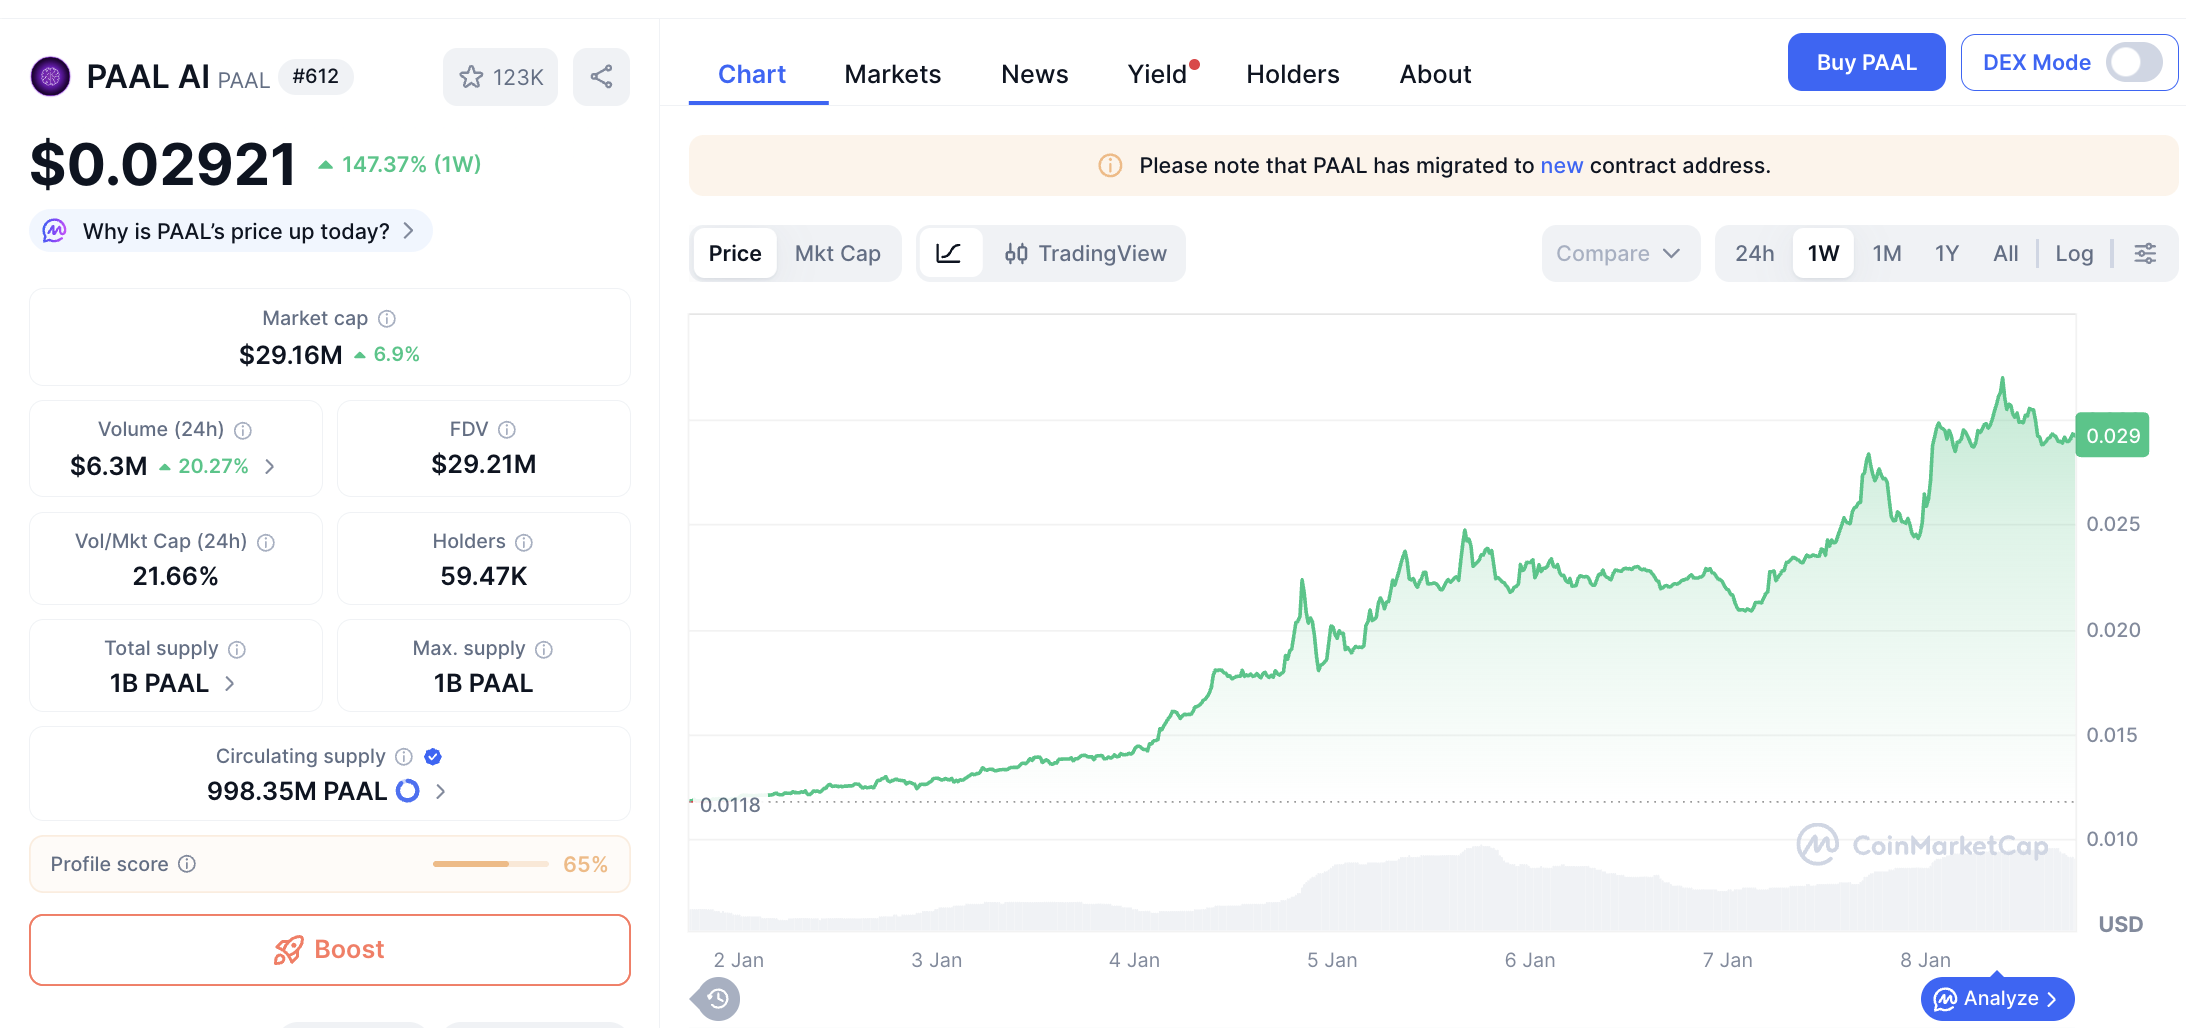Click the Profile score progress bar

click(x=490, y=864)
